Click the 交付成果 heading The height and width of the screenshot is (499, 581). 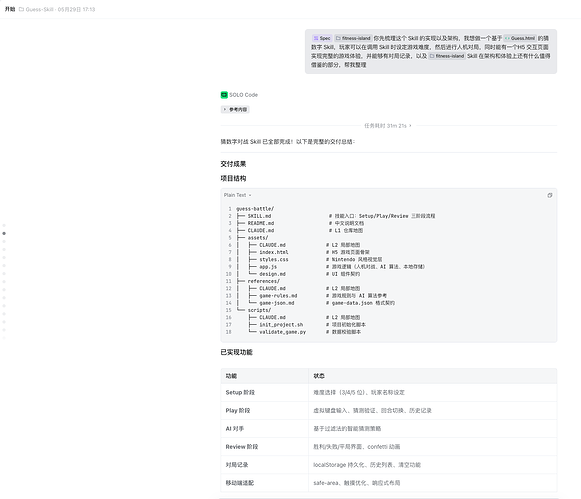233,164
